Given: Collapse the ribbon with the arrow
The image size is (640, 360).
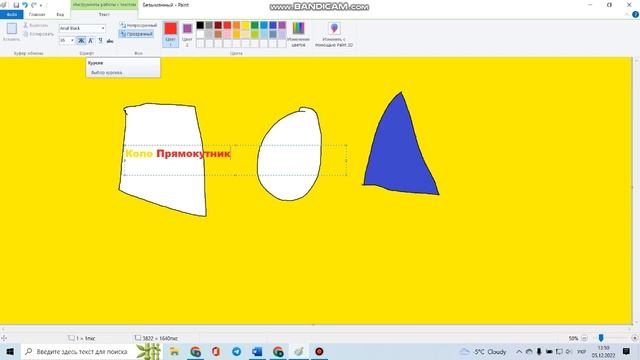Looking at the screenshot, I should [x=627, y=14].
